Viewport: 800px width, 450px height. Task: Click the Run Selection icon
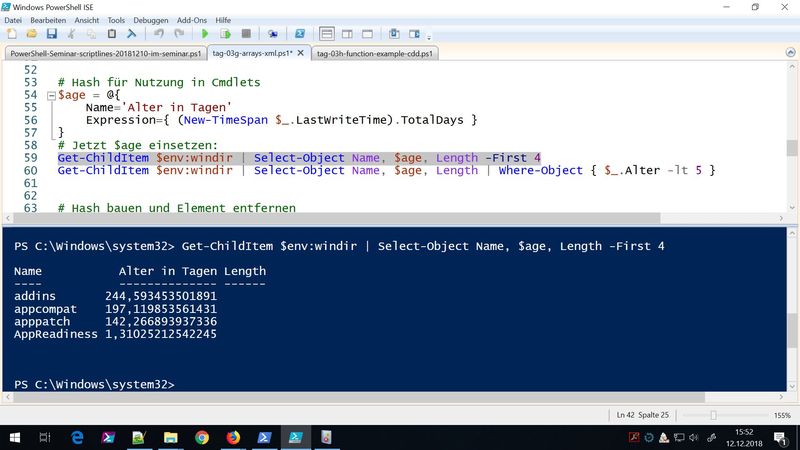pos(225,33)
